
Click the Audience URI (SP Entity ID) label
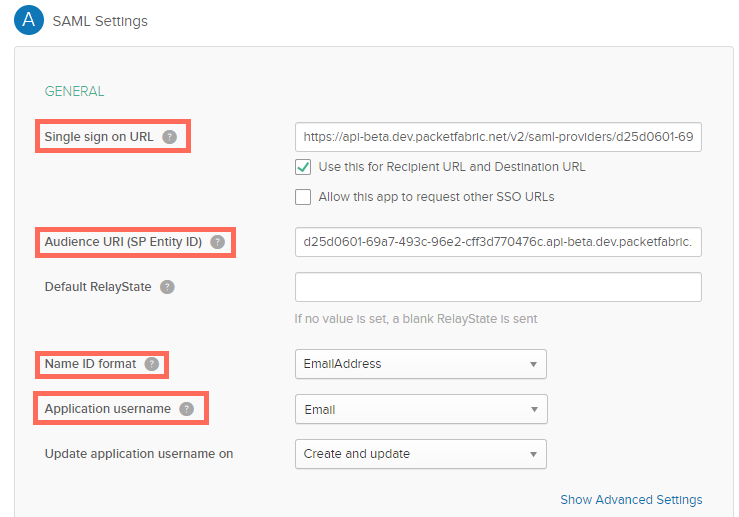click(123, 242)
